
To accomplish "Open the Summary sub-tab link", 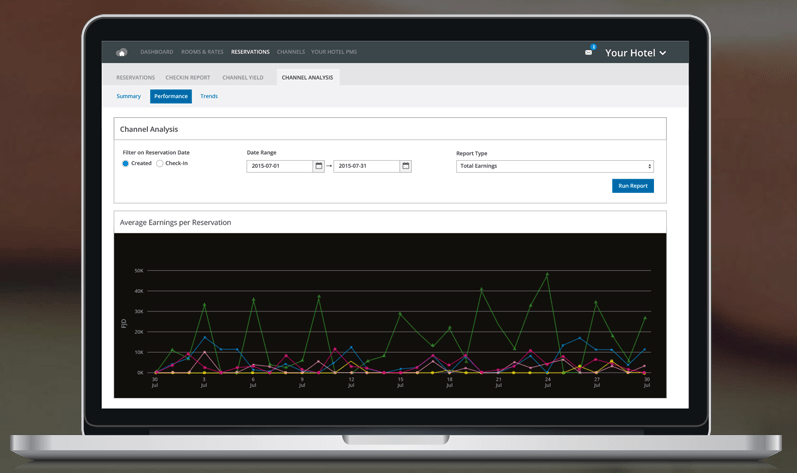I will click(x=129, y=96).
